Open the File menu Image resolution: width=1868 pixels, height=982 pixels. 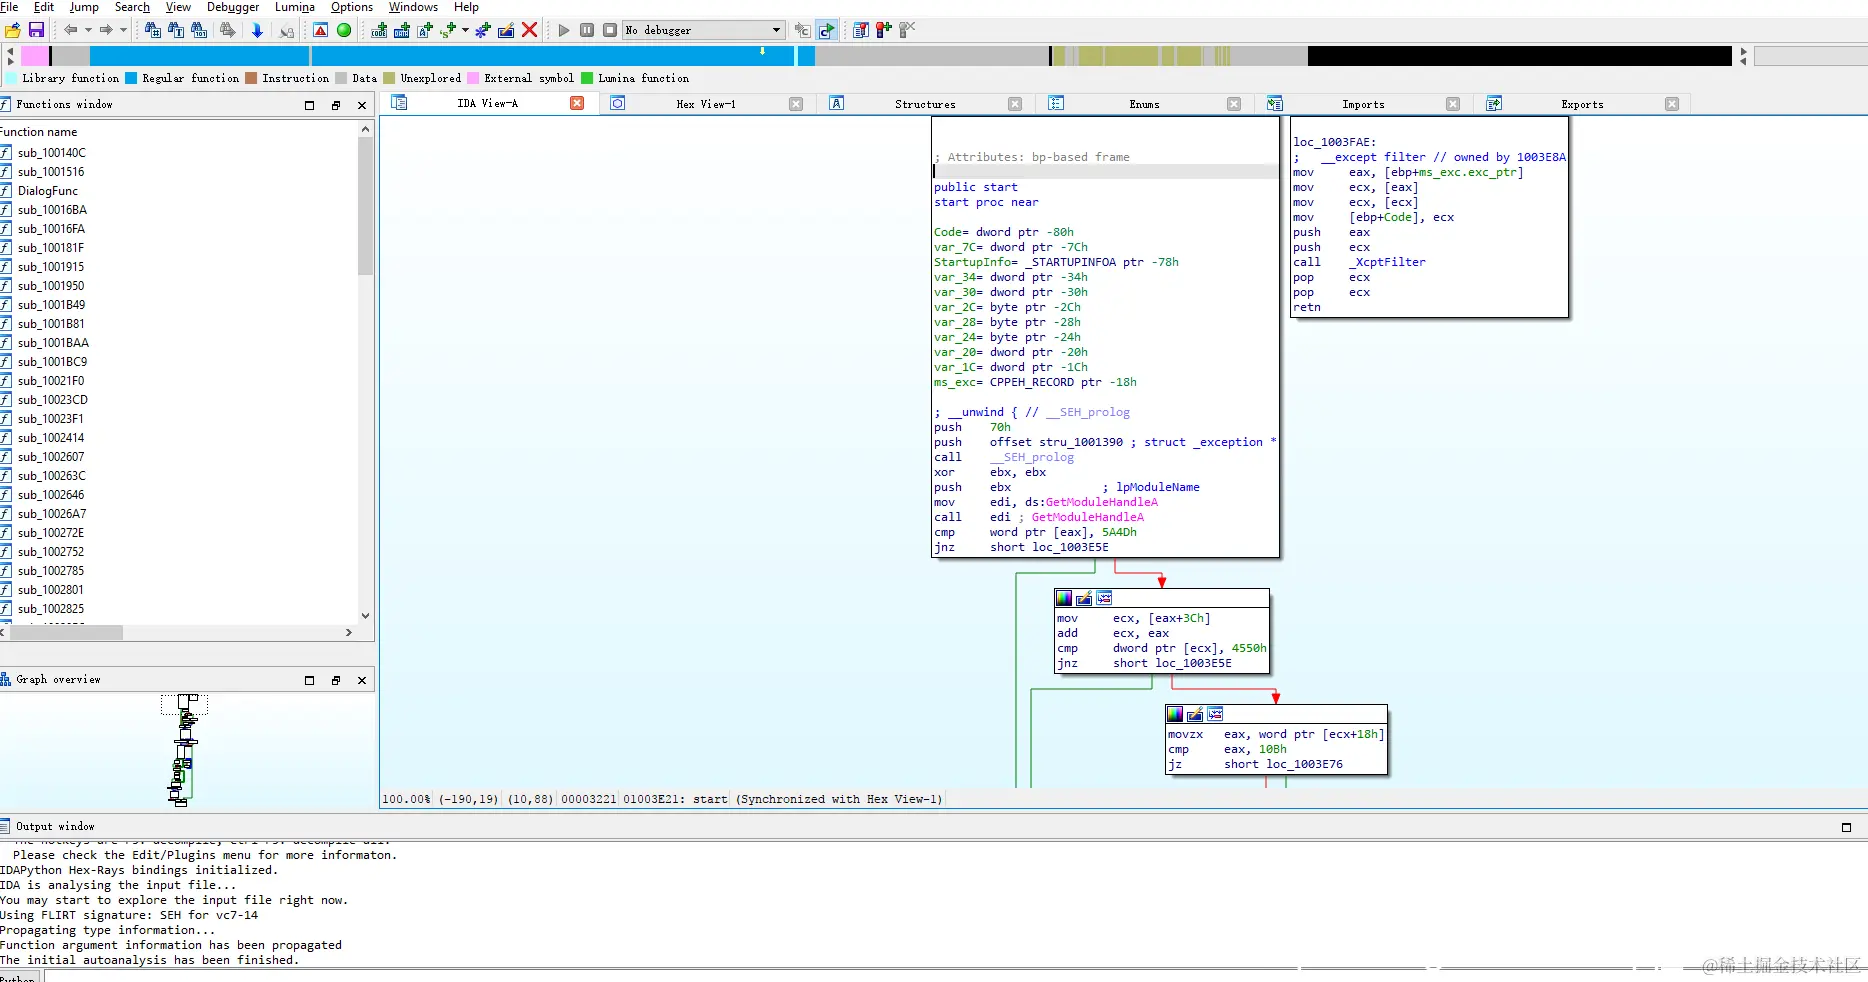click(9, 7)
